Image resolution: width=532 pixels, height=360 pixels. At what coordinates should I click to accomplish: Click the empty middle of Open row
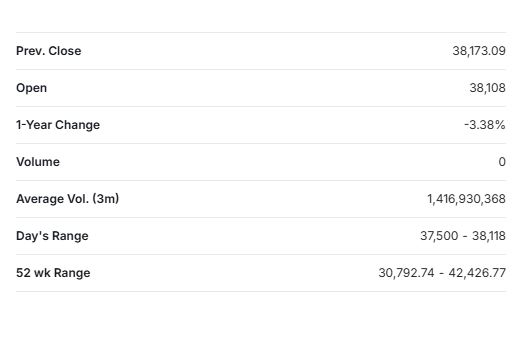[261, 88]
